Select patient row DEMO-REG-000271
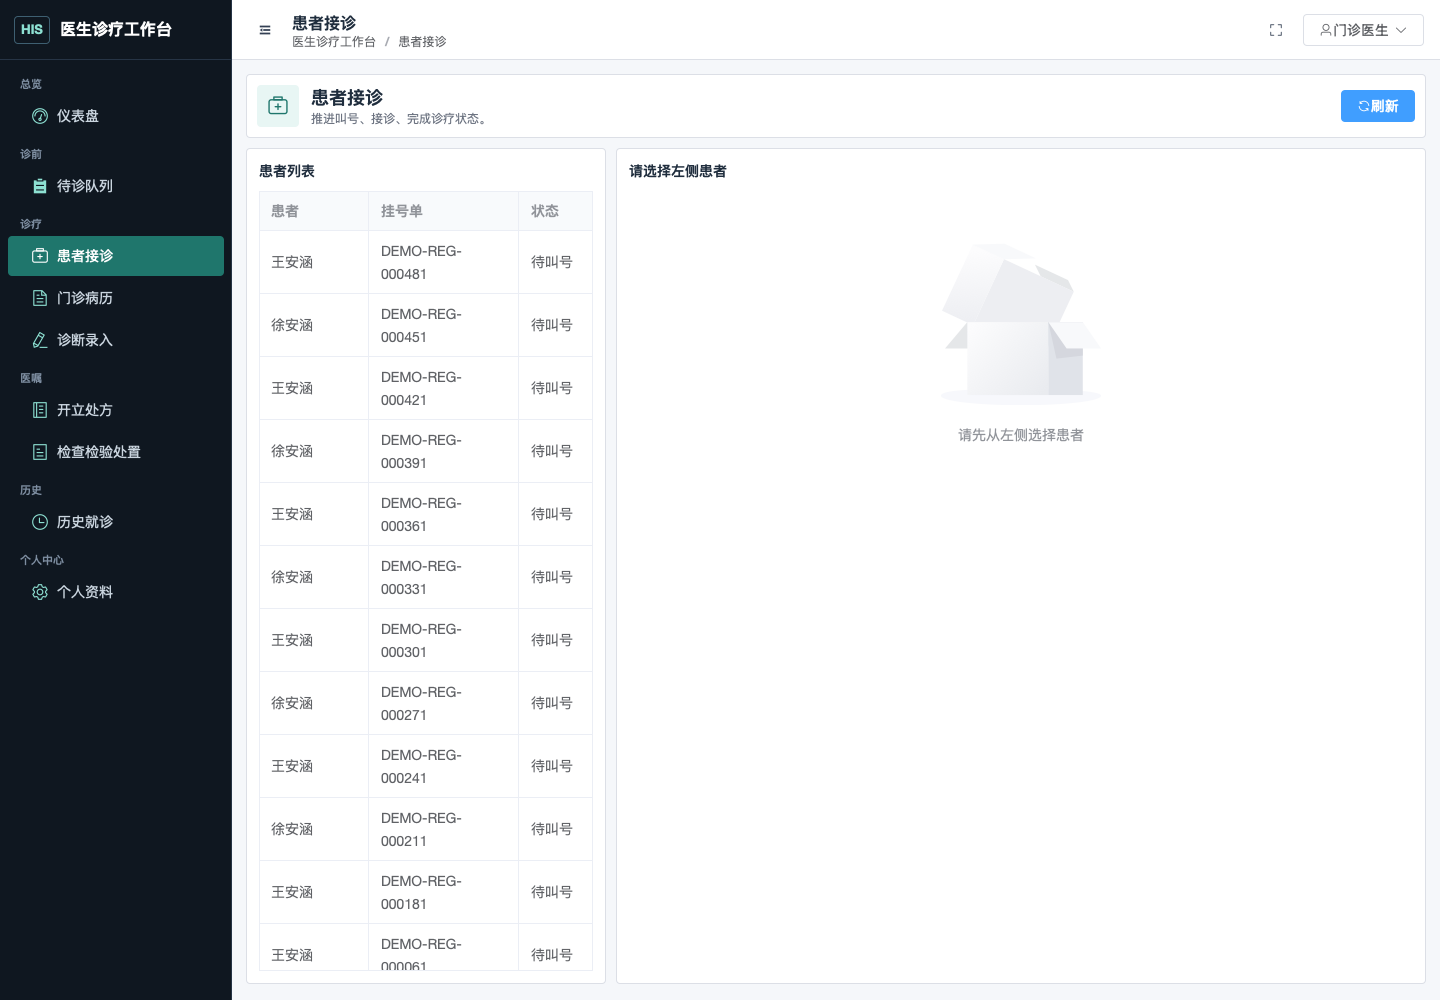This screenshot has height=1000, width=1440. (426, 703)
